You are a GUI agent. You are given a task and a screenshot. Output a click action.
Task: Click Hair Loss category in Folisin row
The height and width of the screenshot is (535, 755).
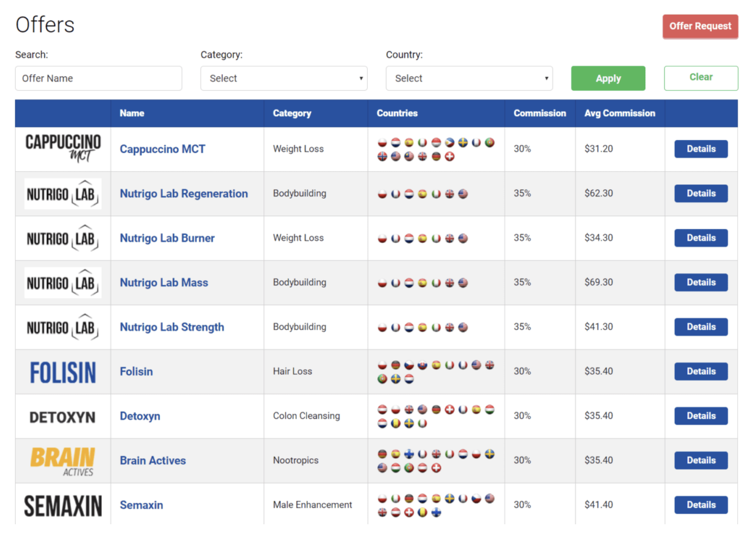[x=292, y=371]
